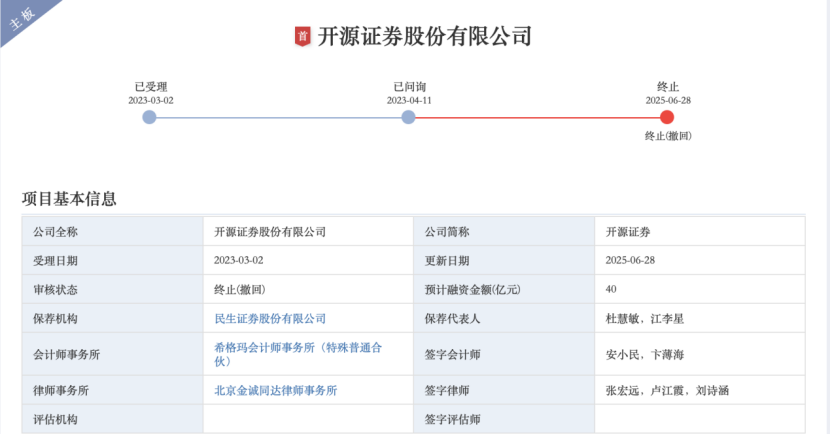Click the 已受理 timeline node circle
Viewport: 831px width, 435px height.
pyautogui.click(x=149, y=117)
